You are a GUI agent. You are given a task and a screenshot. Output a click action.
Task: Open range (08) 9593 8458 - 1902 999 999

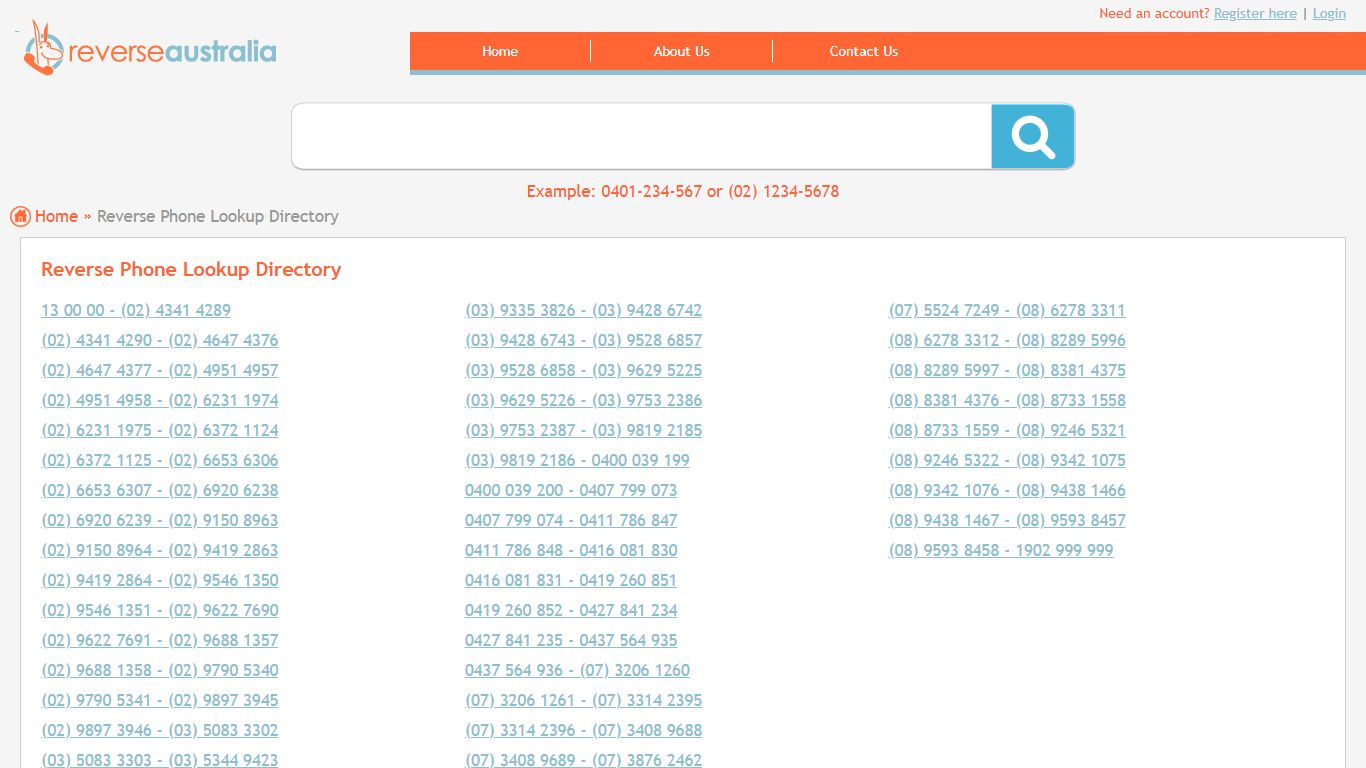point(1001,550)
